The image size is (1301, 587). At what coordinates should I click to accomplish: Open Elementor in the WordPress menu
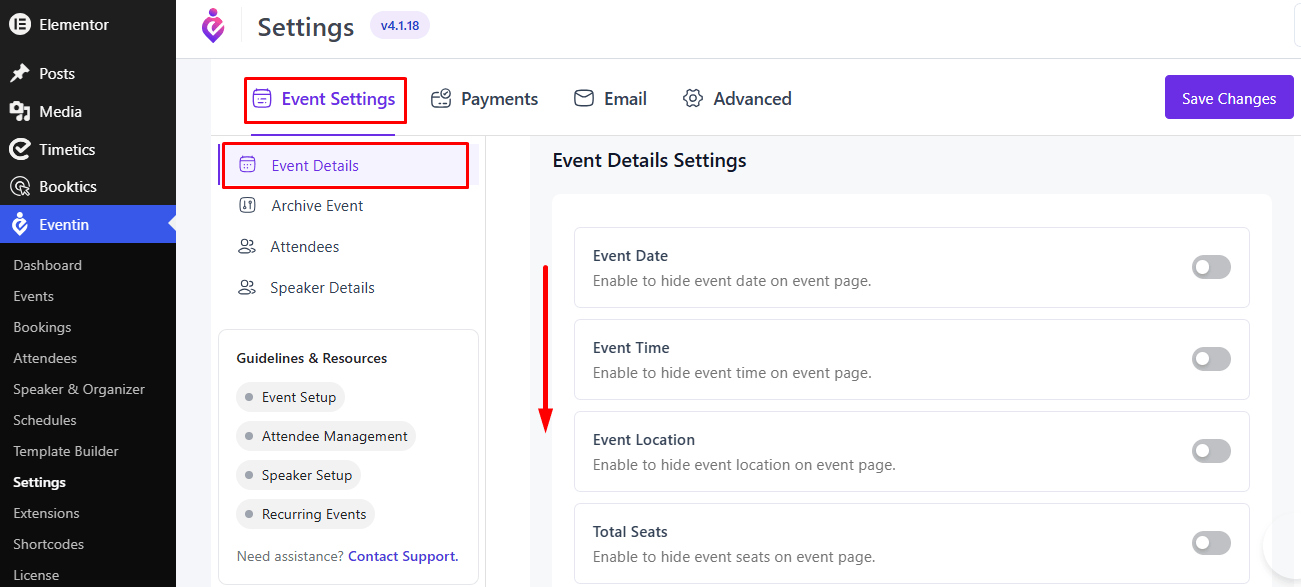tap(88, 25)
